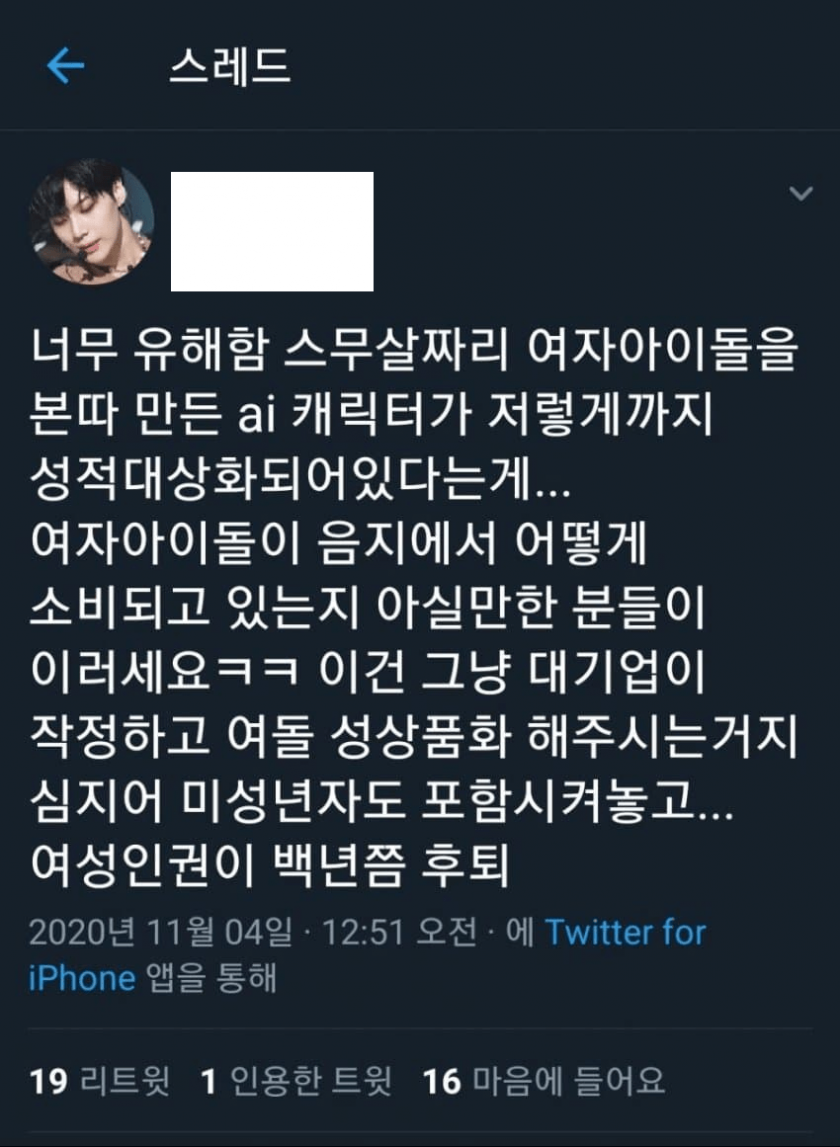
Task: Click the word iPhone in source link
Action: point(82,978)
